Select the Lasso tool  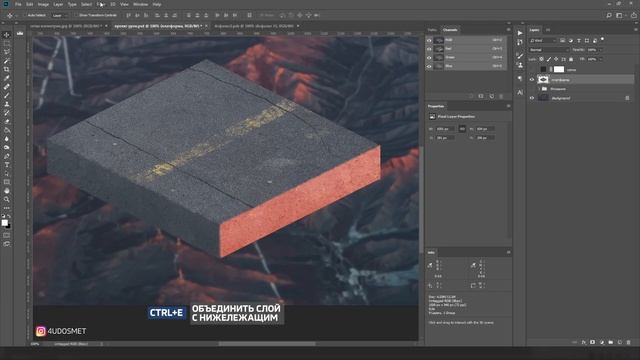click(6, 52)
